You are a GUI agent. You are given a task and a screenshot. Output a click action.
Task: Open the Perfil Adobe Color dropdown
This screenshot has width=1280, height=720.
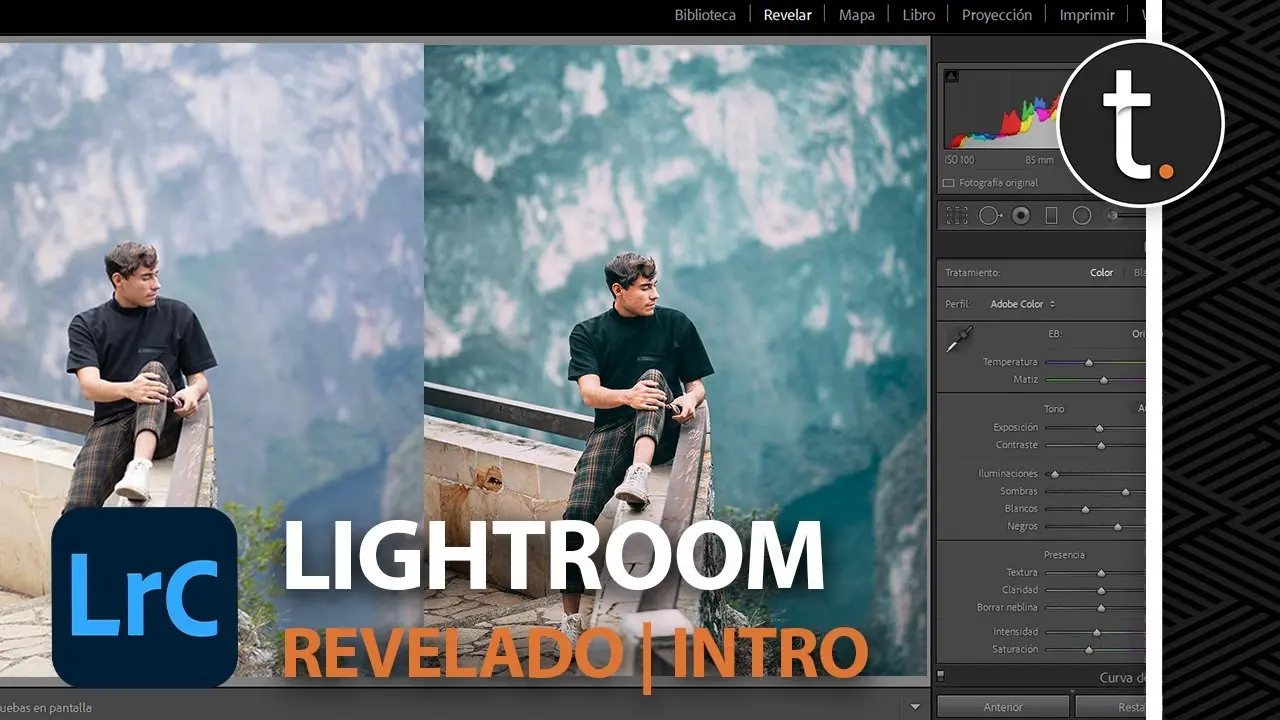(1022, 304)
